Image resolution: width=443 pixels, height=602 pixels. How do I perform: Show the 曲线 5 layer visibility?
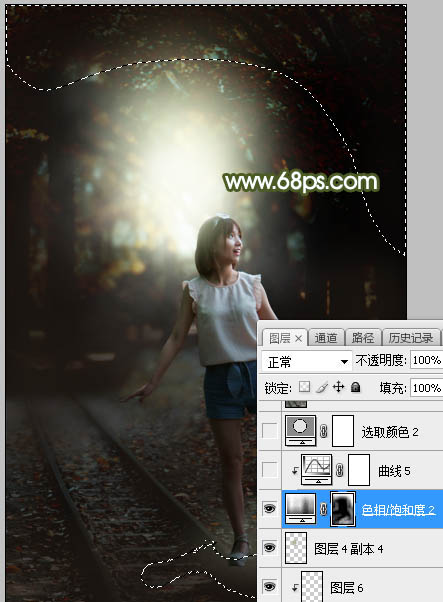[x=269, y=470]
